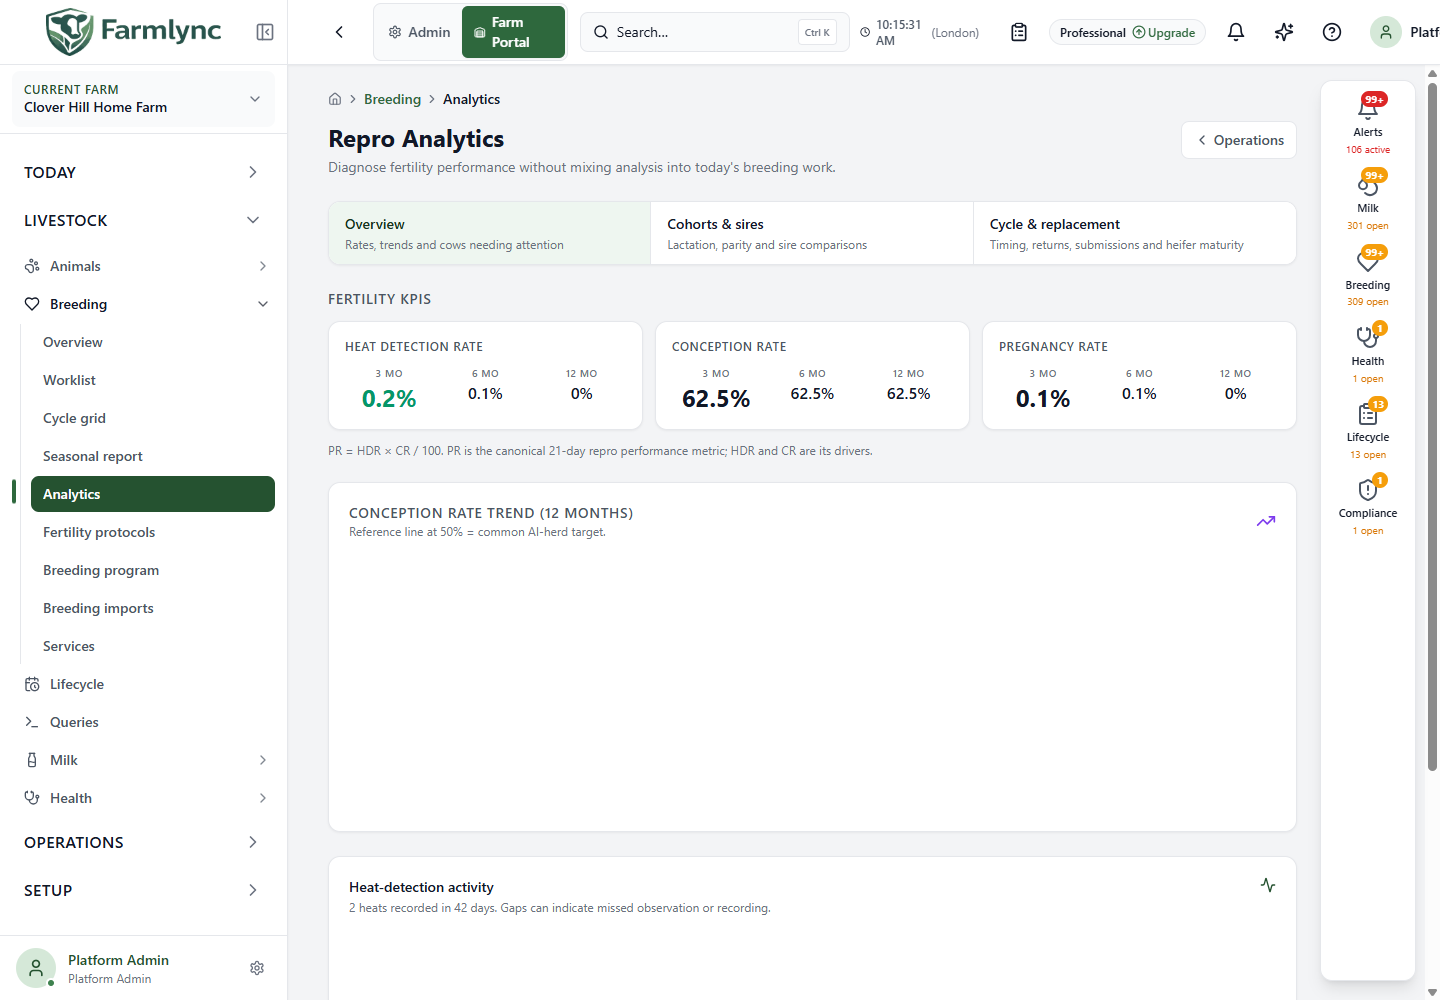Open Milk in the right rail
The width and height of the screenshot is (1440, 1000).
[x=1368, y=199]
